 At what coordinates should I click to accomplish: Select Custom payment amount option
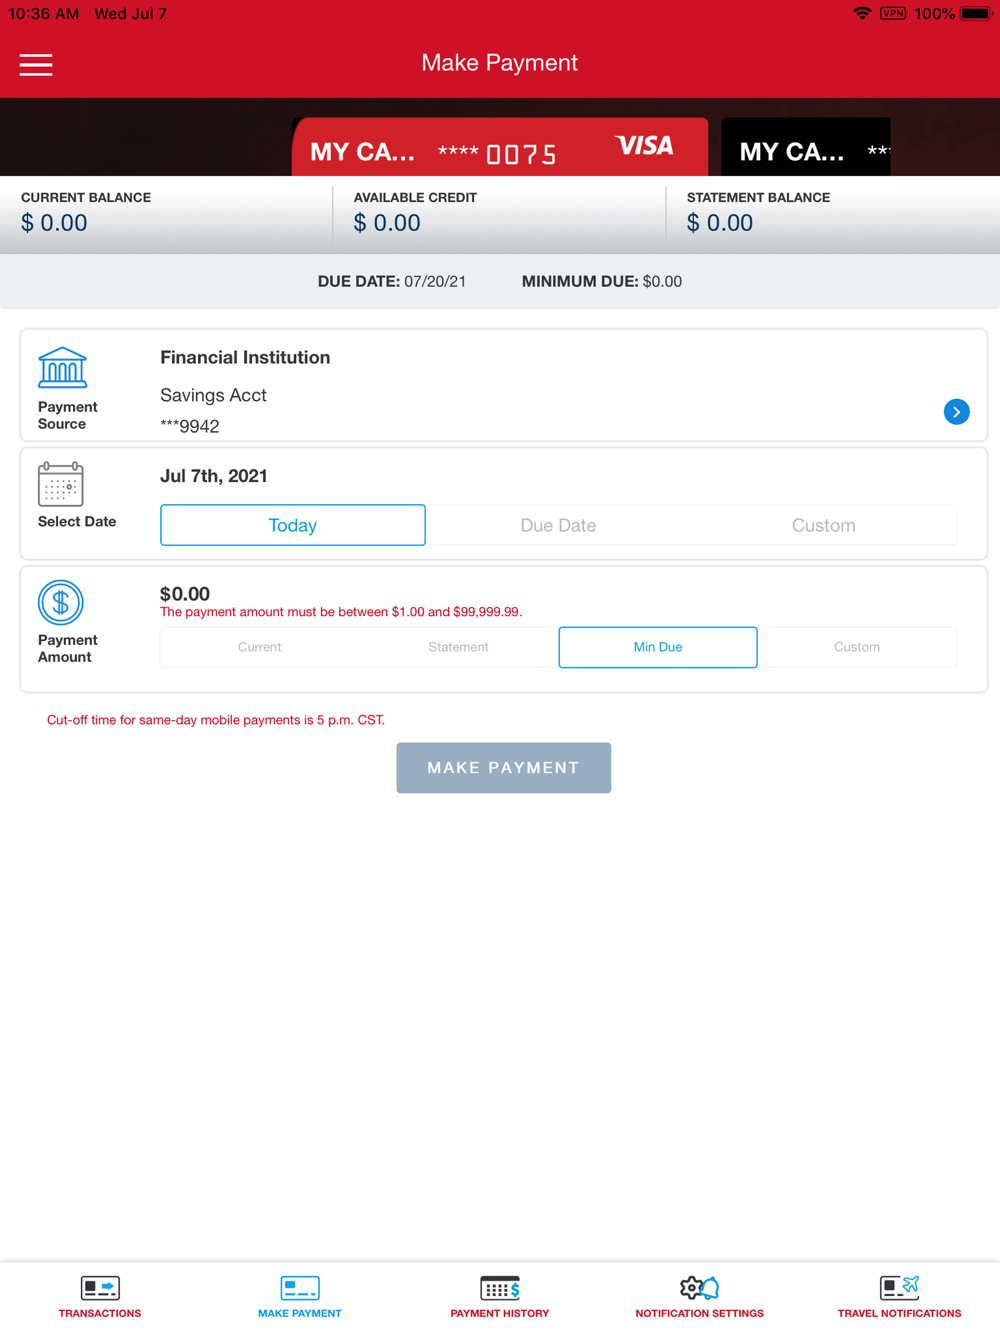[857, 647]
